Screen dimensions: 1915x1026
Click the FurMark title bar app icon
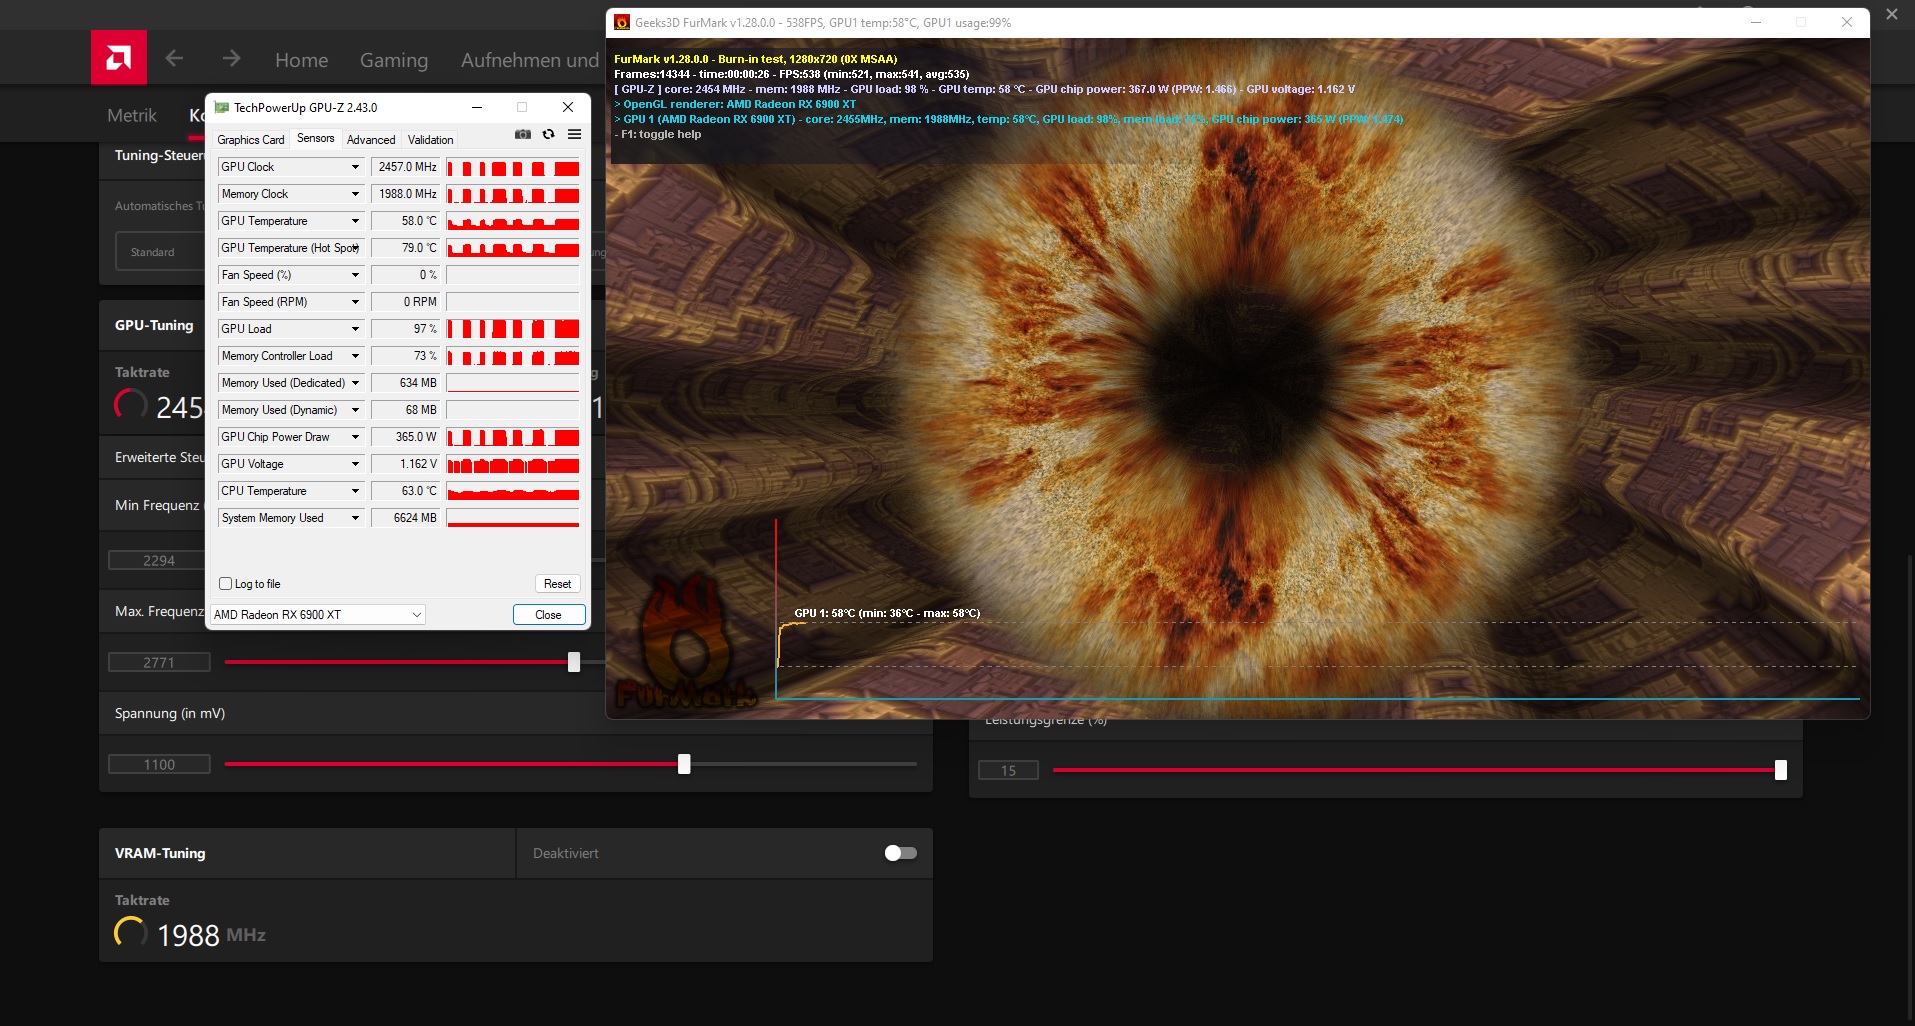coord(622,22)
